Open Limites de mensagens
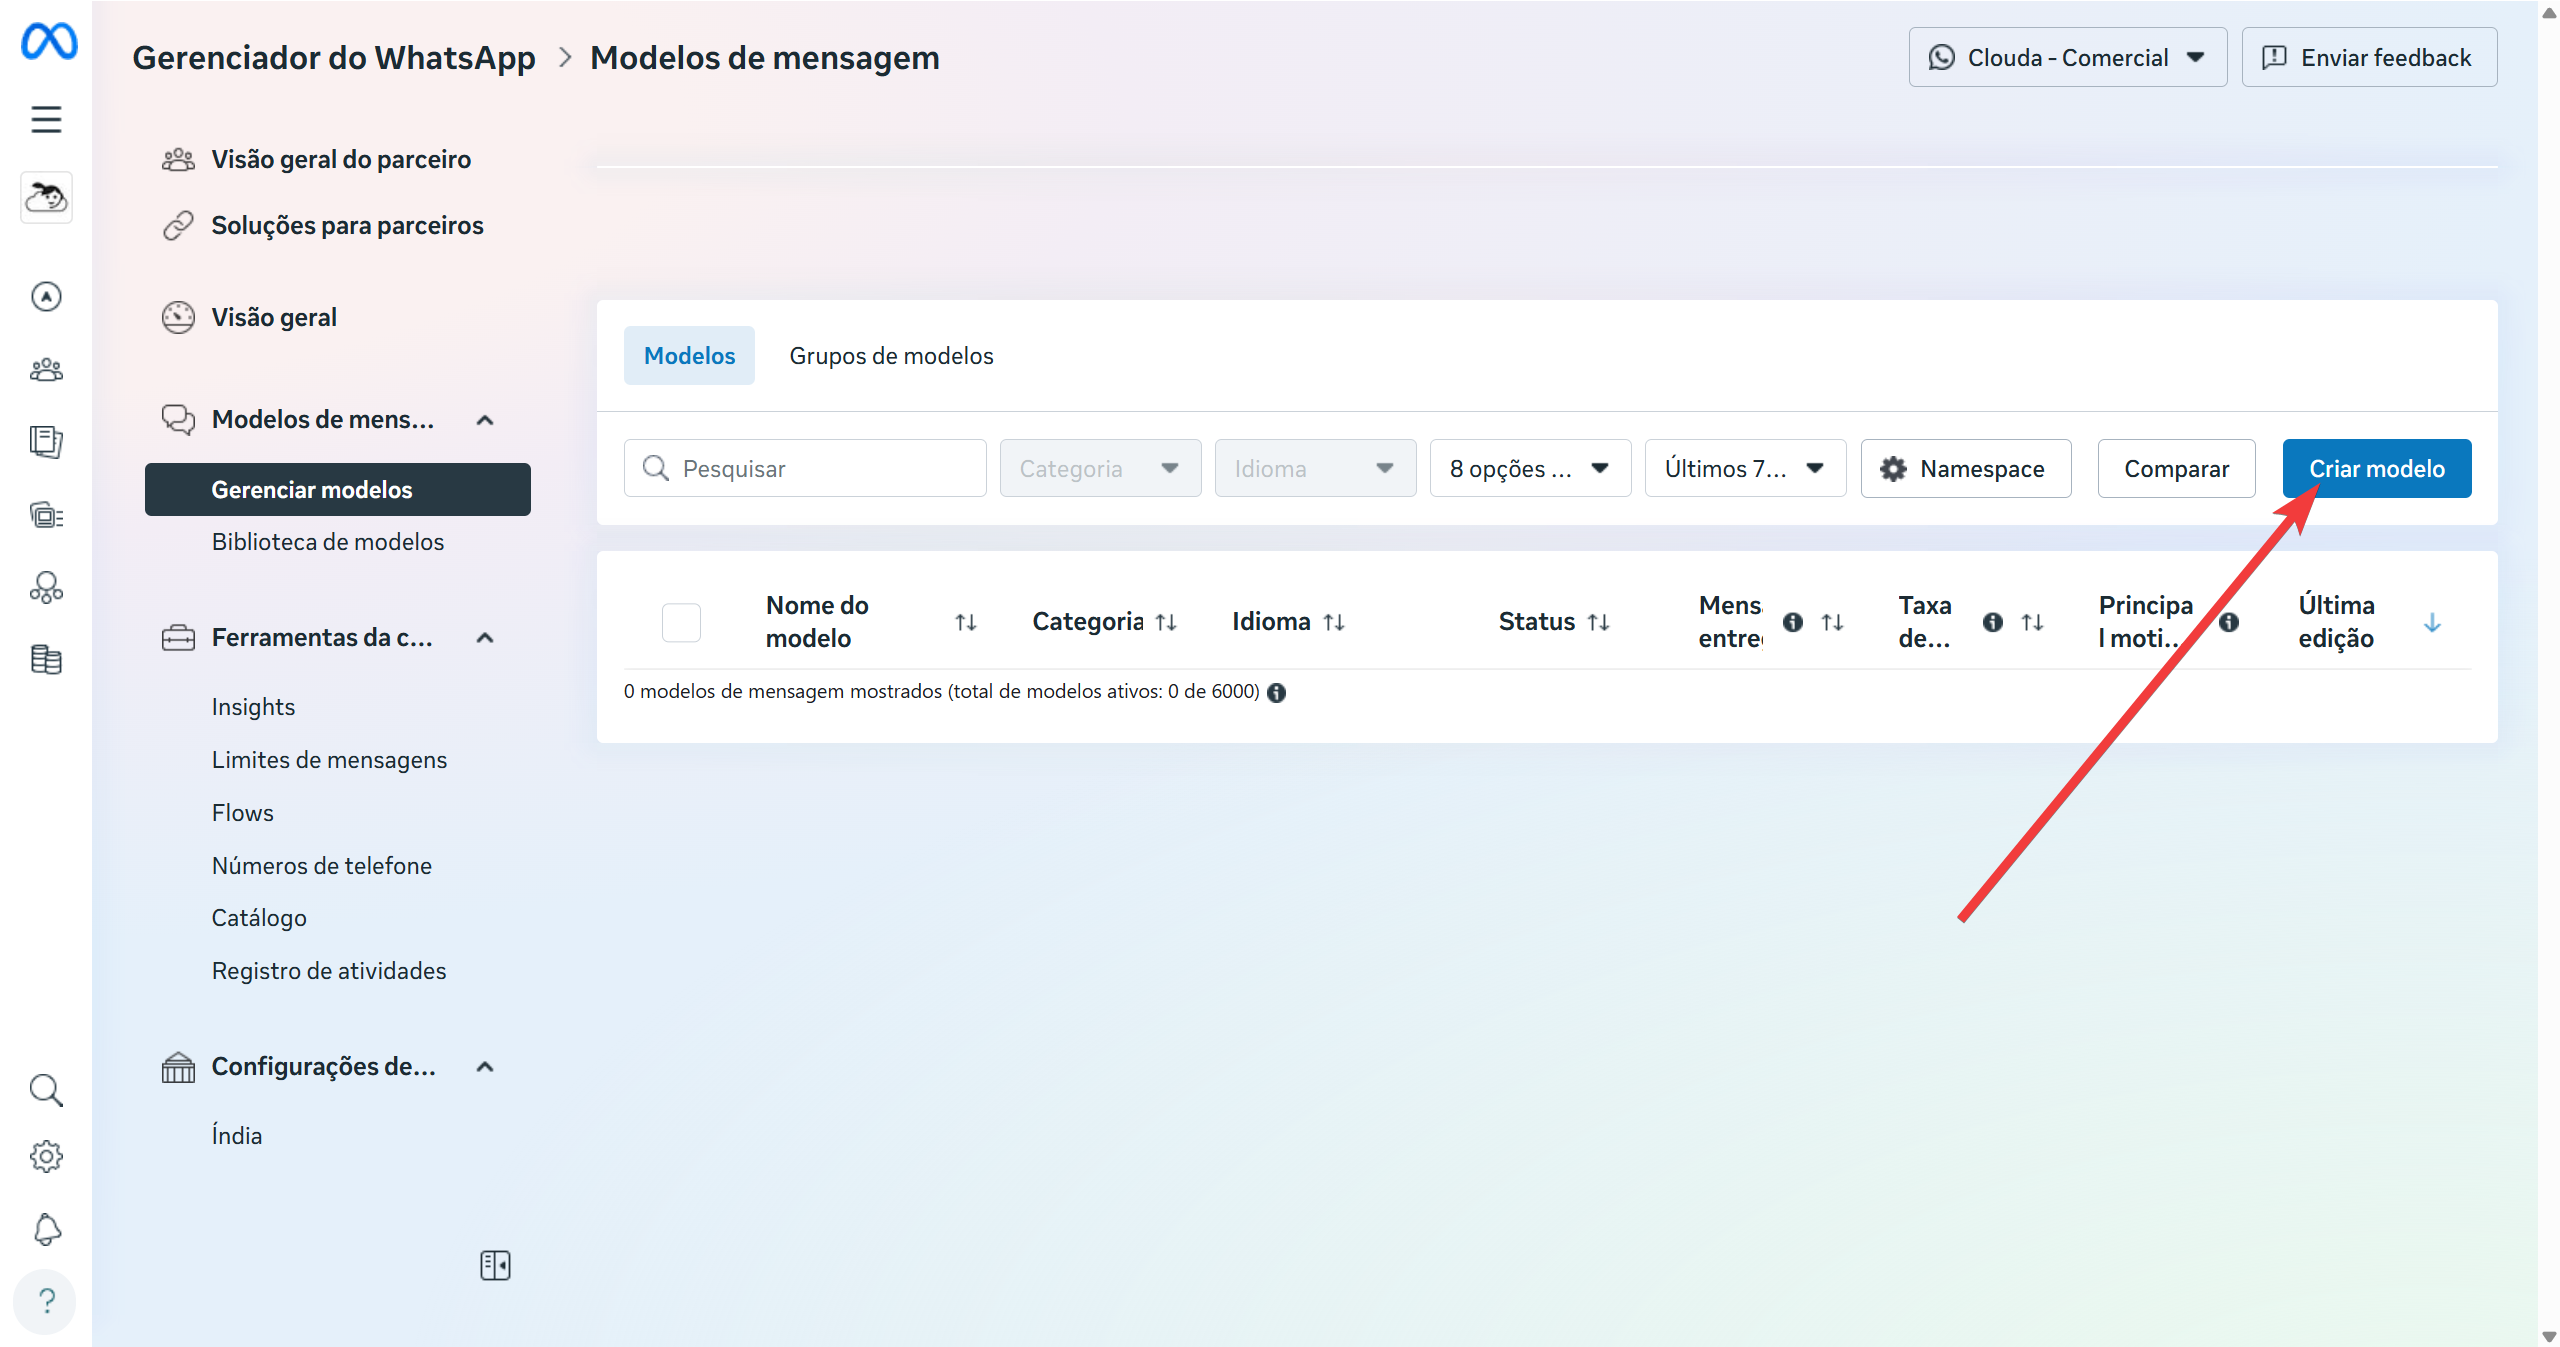The height and width of the screenshot is (1347, 2560). (x=329, y=760)
